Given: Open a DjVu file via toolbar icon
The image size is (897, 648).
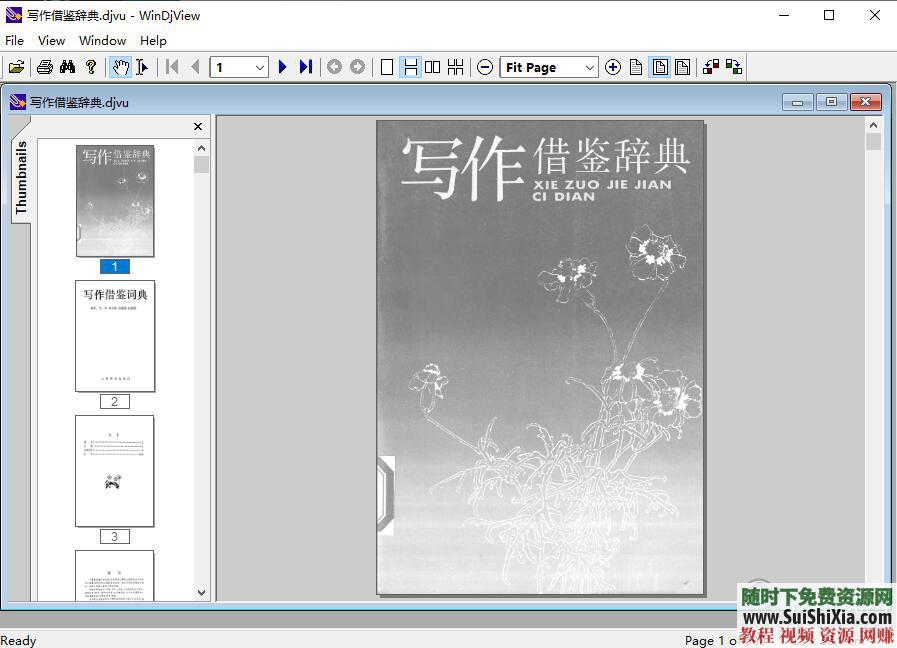Looking at the screenshot, I should [16, 67].
